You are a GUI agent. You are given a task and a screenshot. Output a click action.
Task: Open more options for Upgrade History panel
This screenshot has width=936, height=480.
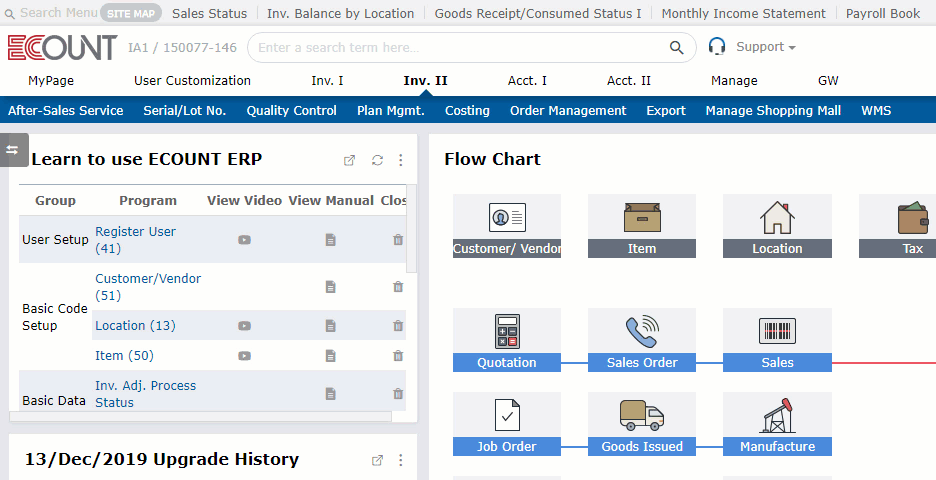[x=401, y=461]
